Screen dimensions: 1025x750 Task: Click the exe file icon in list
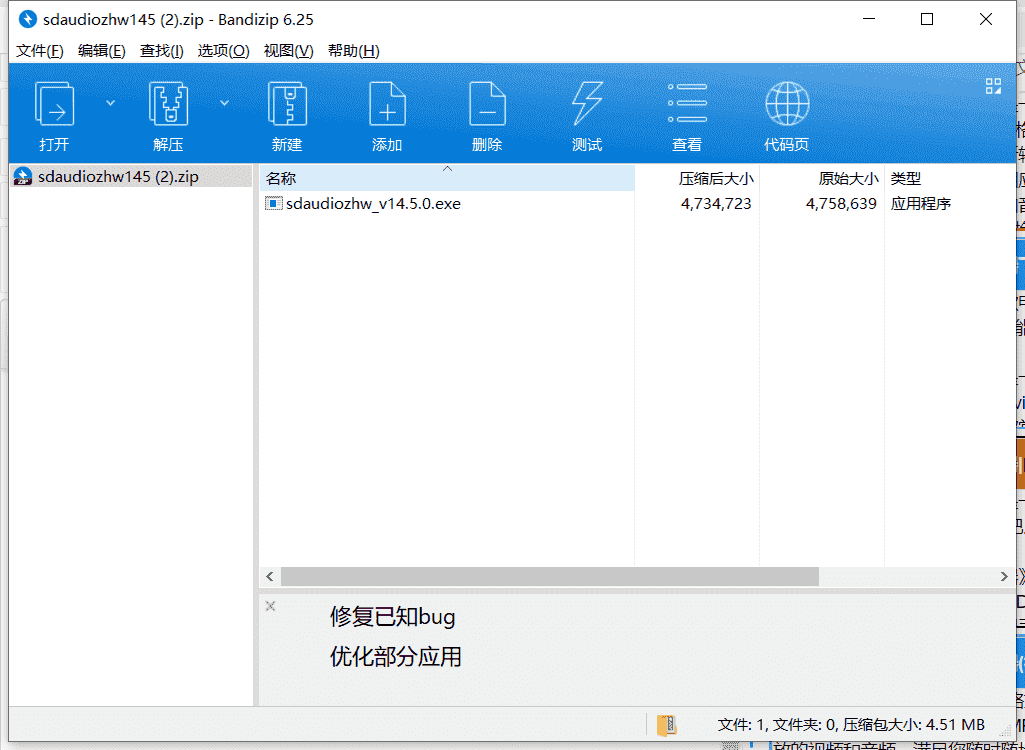click(x=273, y=204)
